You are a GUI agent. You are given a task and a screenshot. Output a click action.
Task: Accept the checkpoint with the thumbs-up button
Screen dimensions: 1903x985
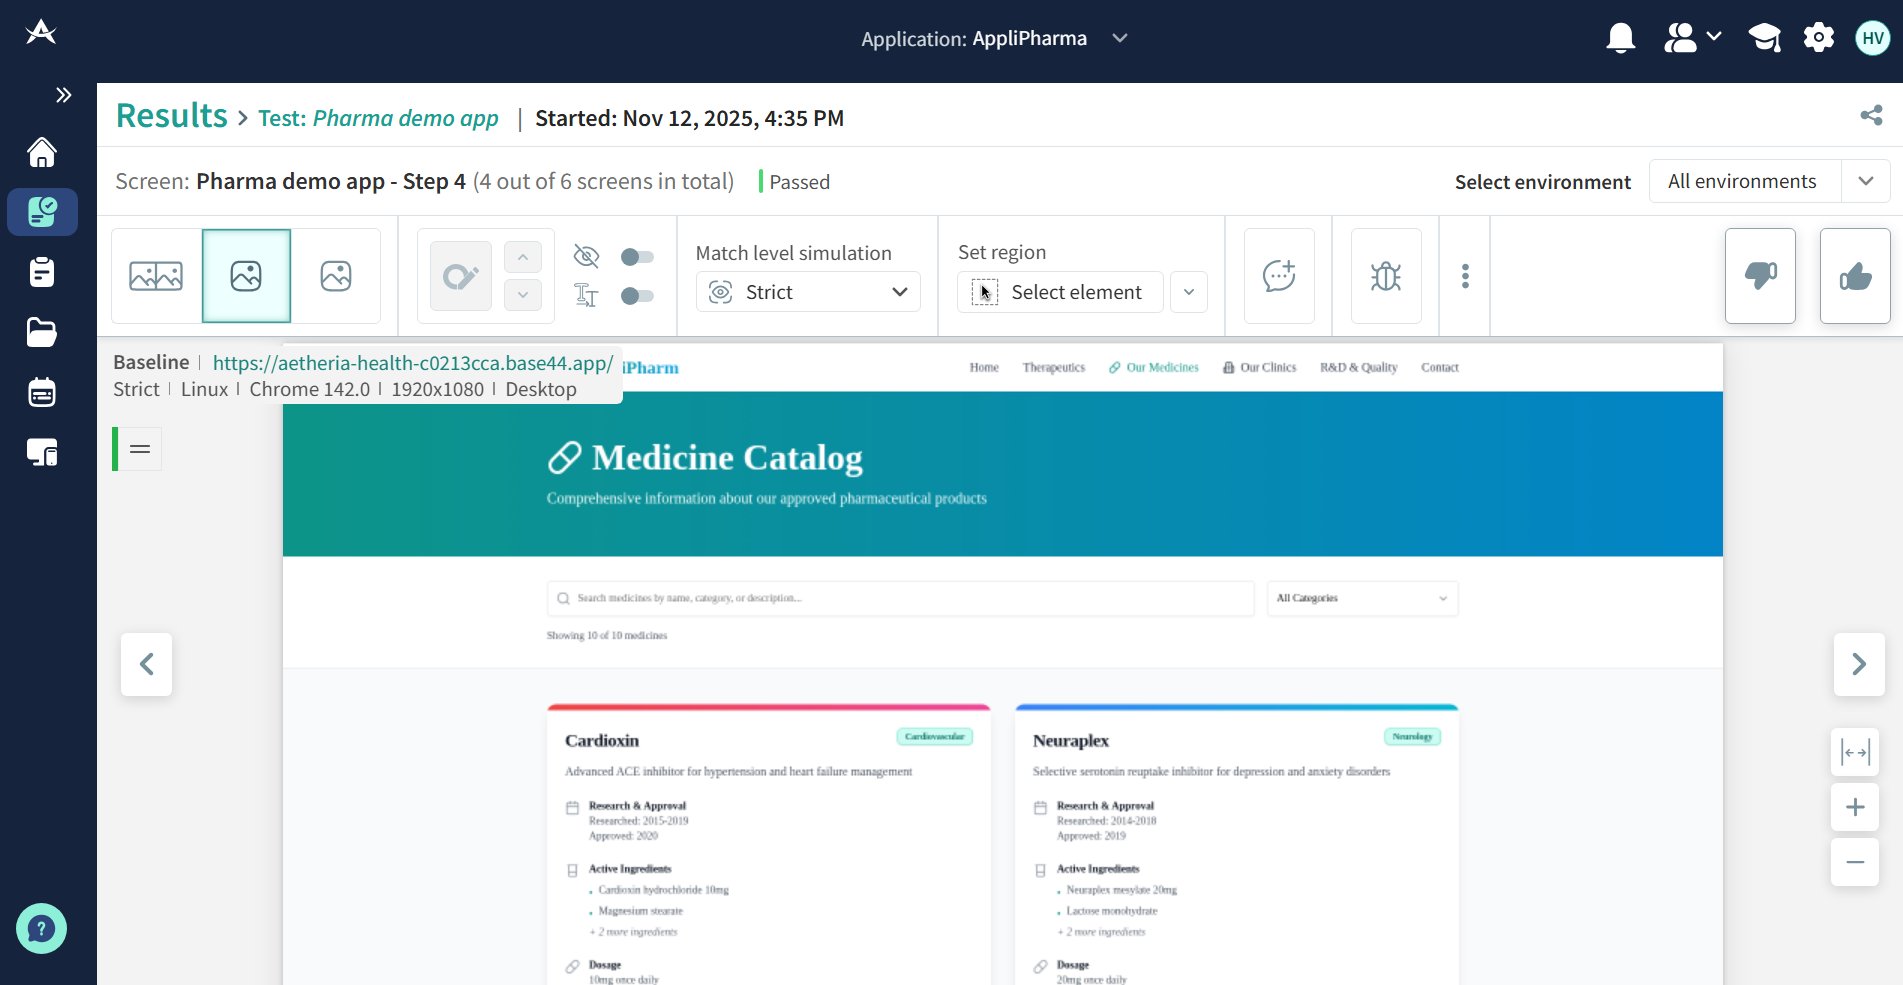1854,276
